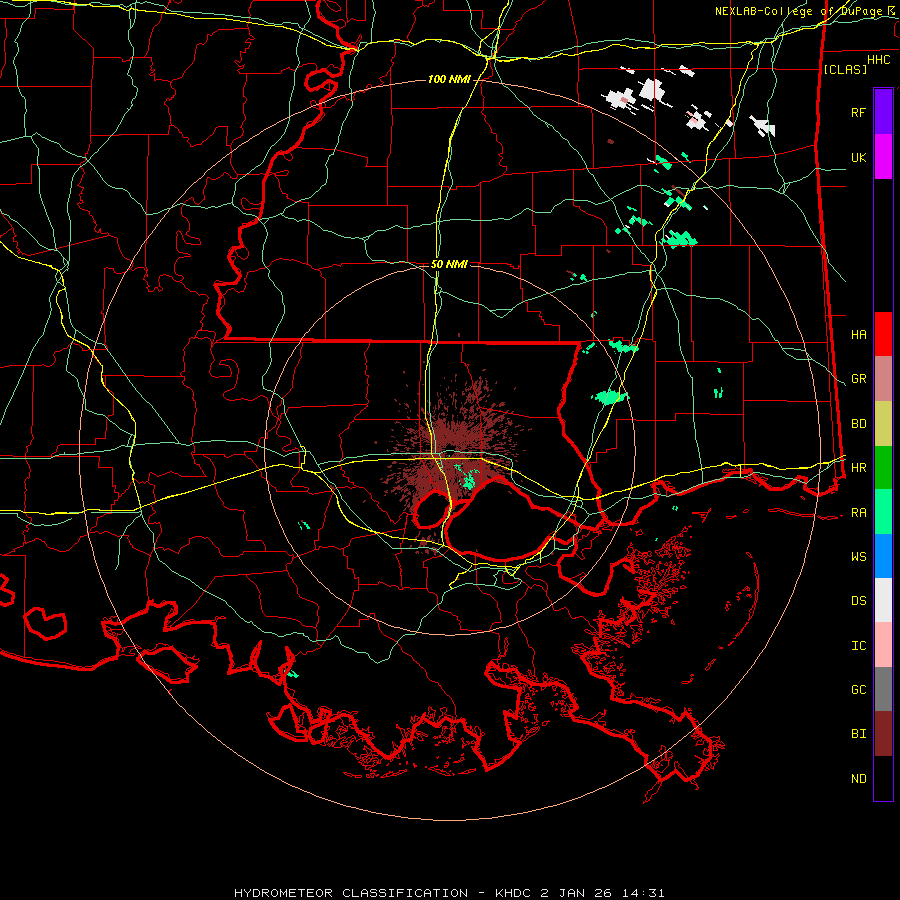Click the BI legend label
The image size is (900, 900).
click(858, 734)
